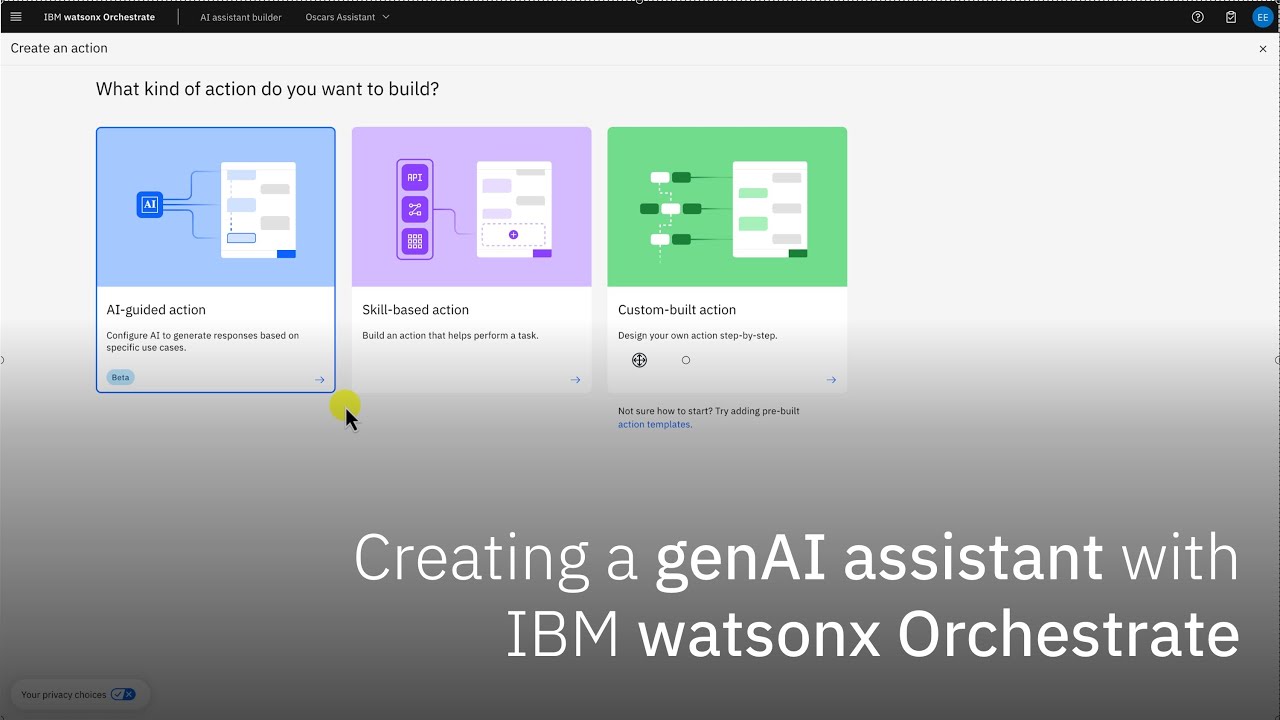Viewport: 1280px width, 720px height.
Task: Click the Custom-built action arrow icon
Action: coord(832,380)
